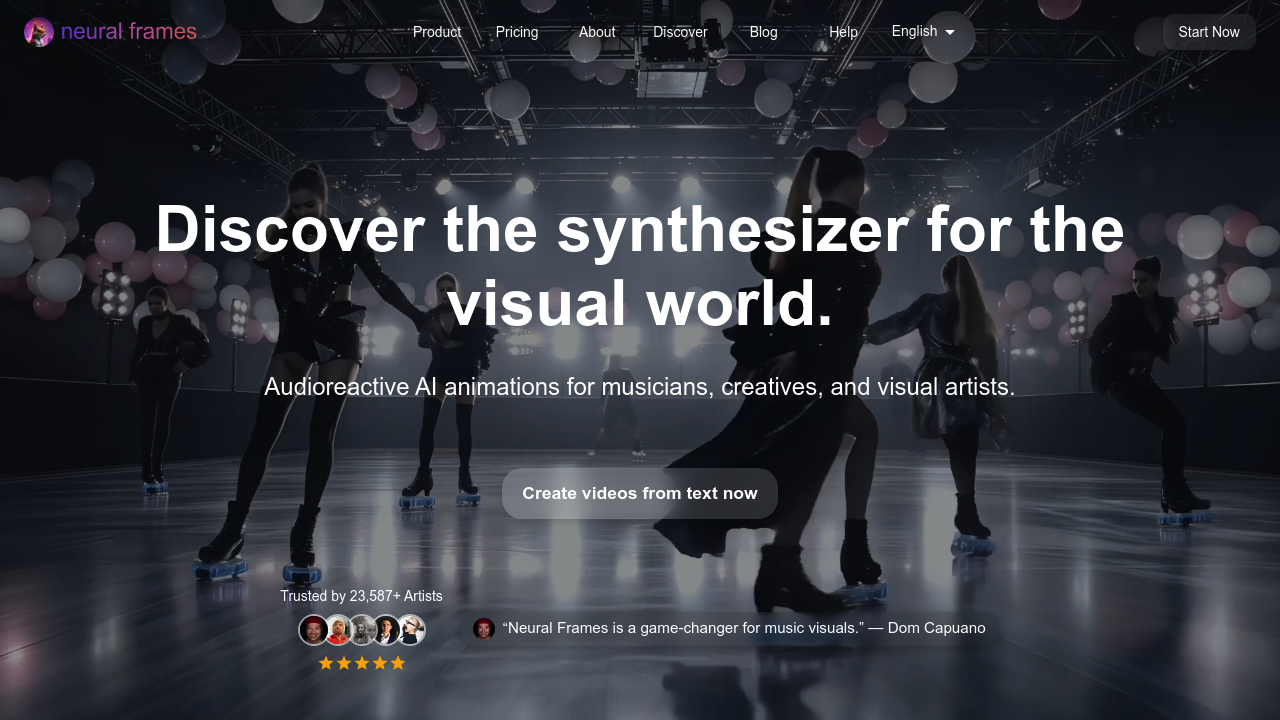Screen dimensions: 1280x720
Task: Select the fourth artist avatar portrait
Action: [x=385, y=630]
